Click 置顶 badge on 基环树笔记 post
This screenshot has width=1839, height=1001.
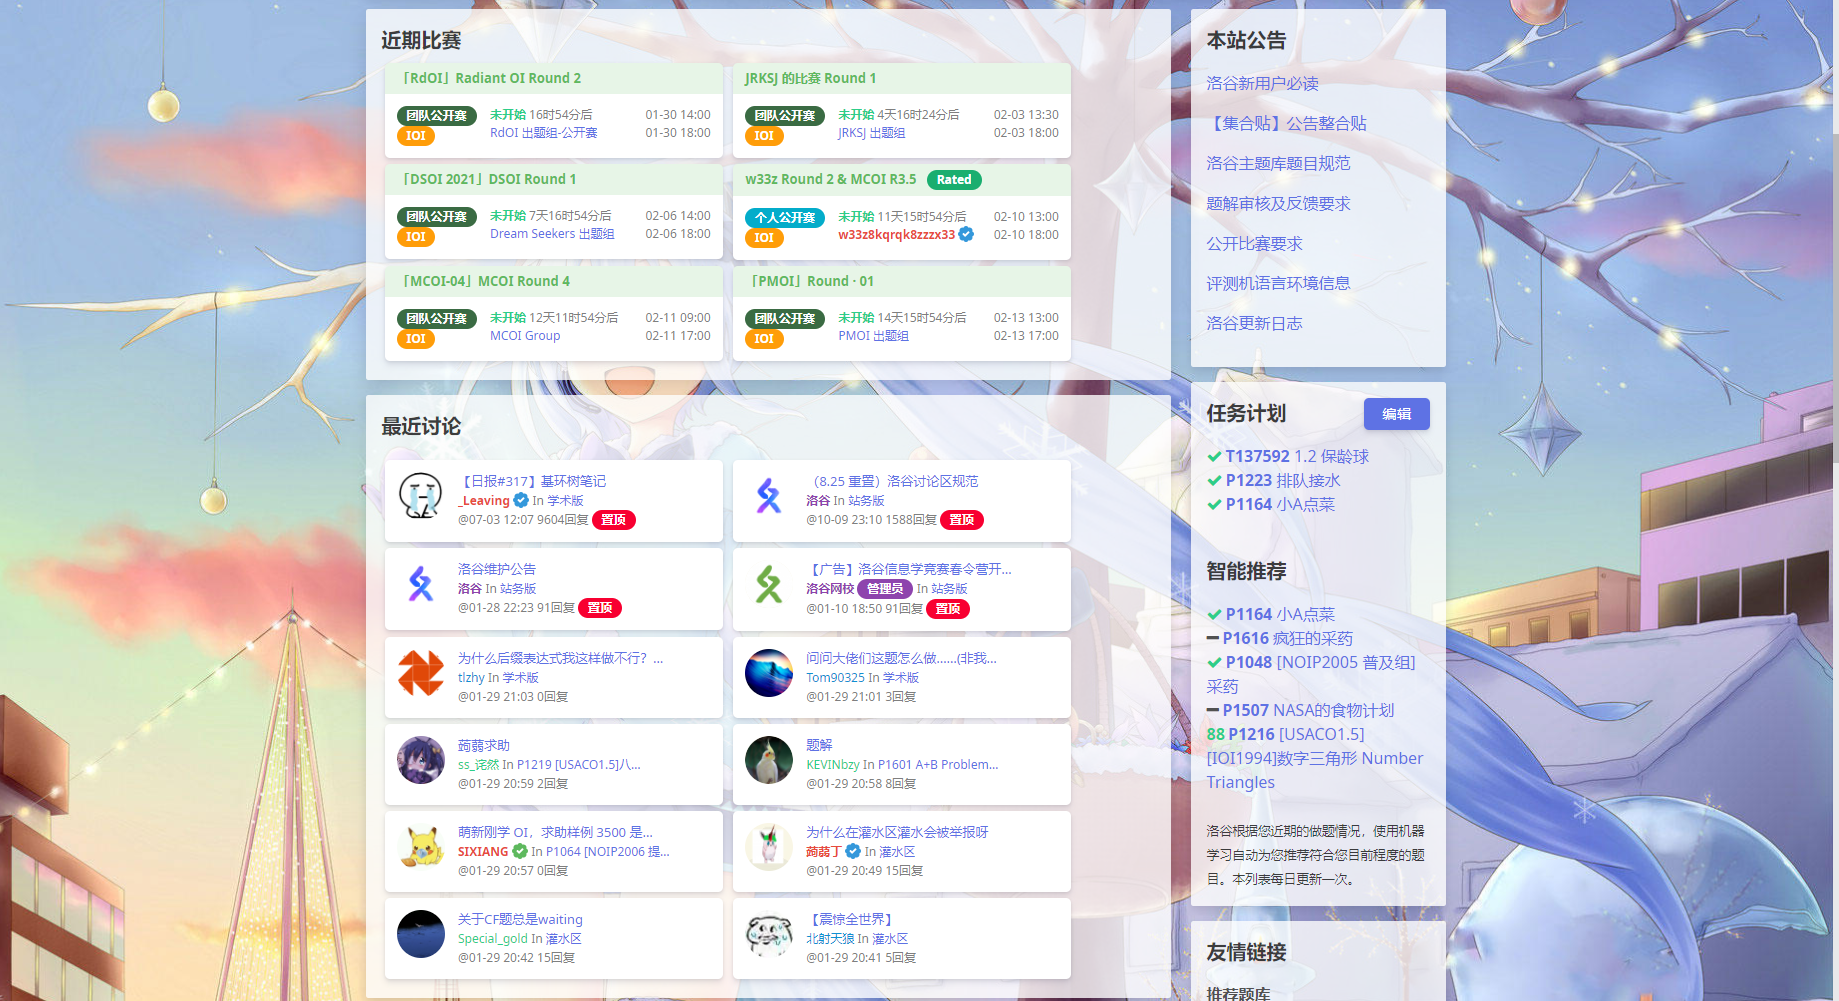tap(613, 520)
